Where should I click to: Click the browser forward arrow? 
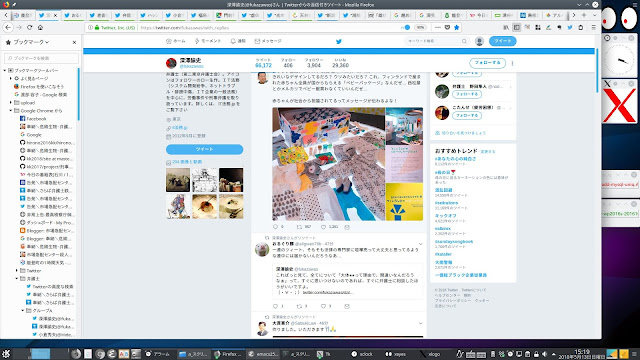[19, 27]
